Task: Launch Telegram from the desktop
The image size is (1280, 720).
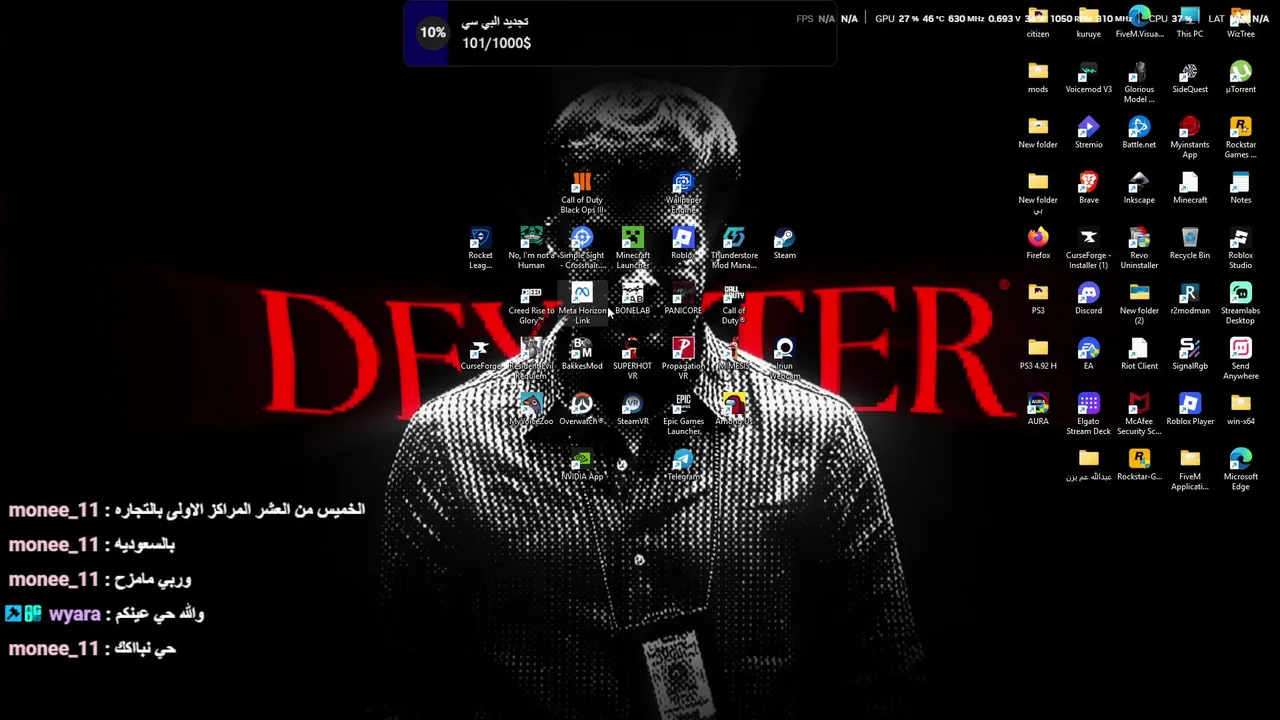Action: pyautogui.click(x=683, y=465)
